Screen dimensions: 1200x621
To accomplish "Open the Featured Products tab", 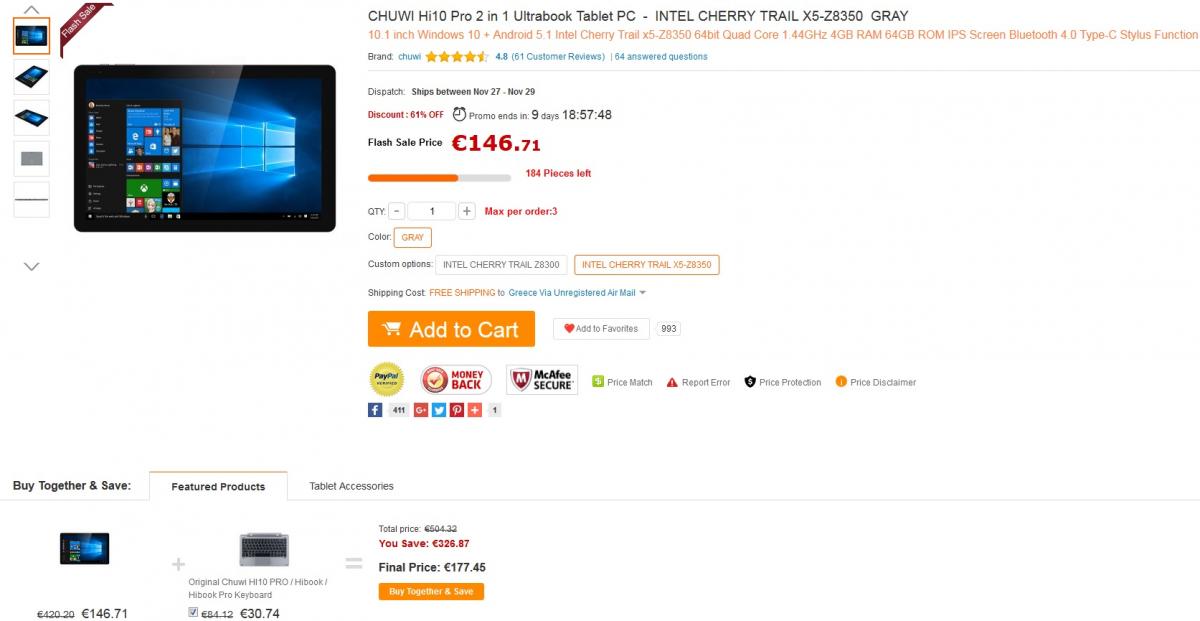I will 218,487.
